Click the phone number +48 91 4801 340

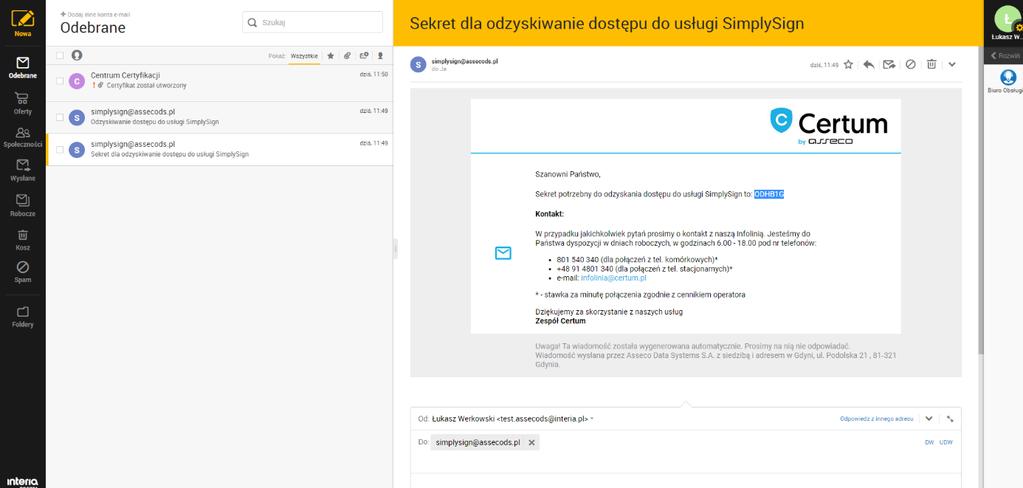point(585,269)
